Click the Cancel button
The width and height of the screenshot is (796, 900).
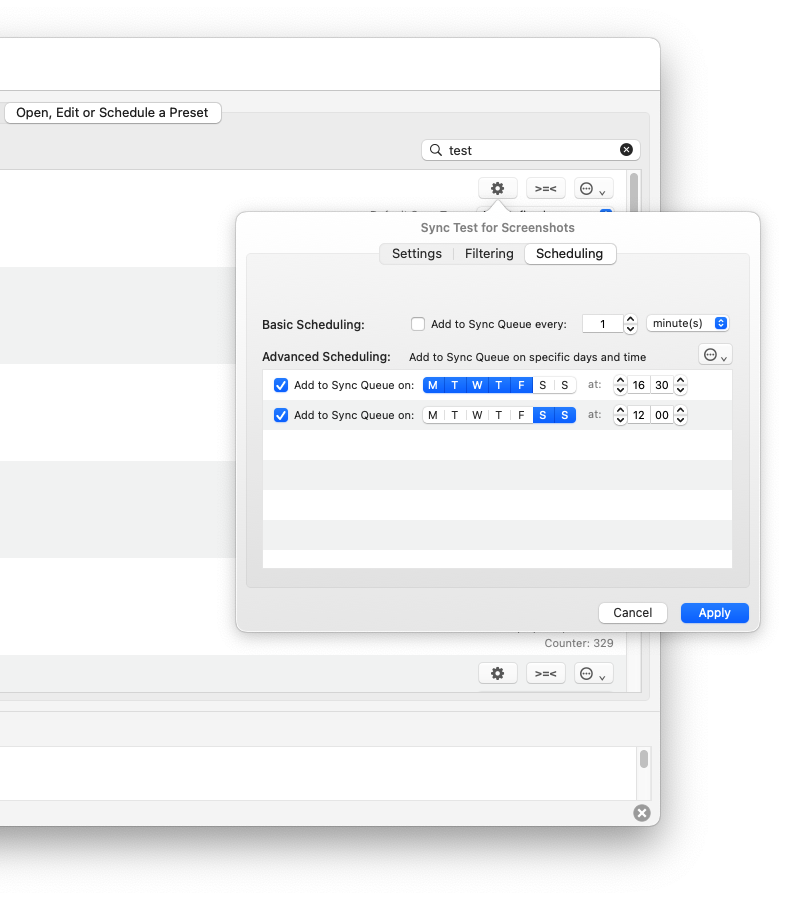tap(632, 613)
